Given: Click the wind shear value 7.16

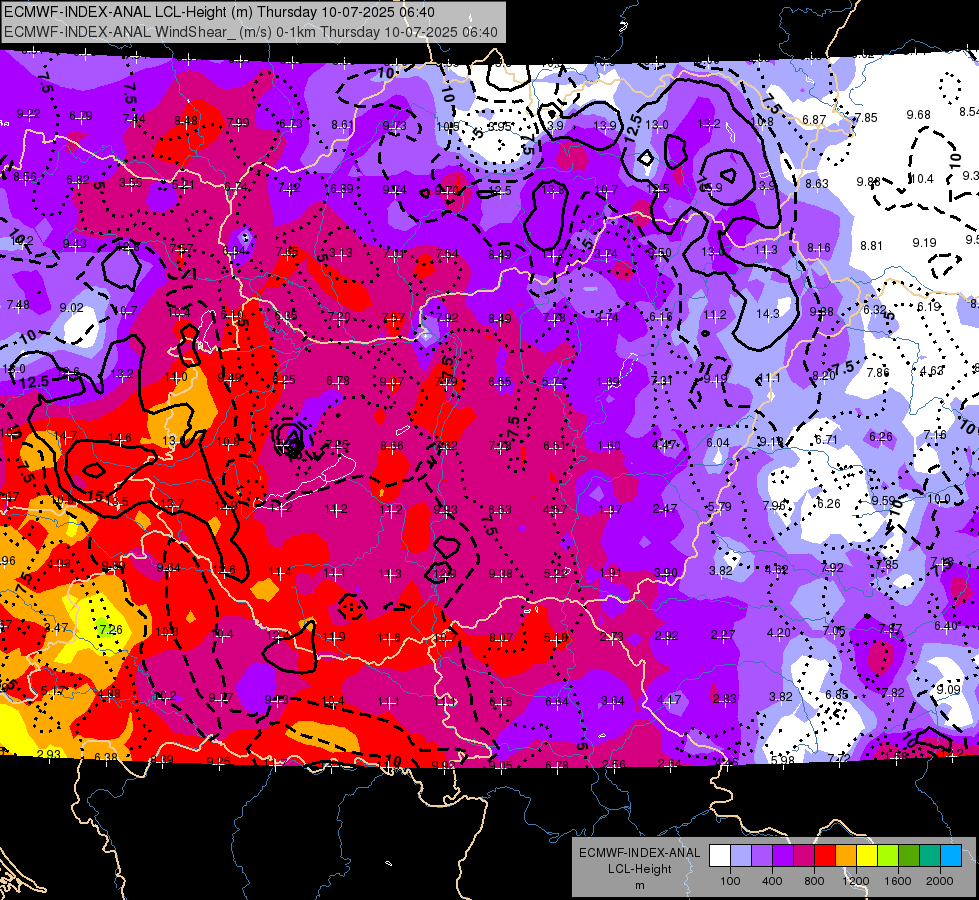Looking at the screenshot, I should pyautogui.click(x=935, y=435).
